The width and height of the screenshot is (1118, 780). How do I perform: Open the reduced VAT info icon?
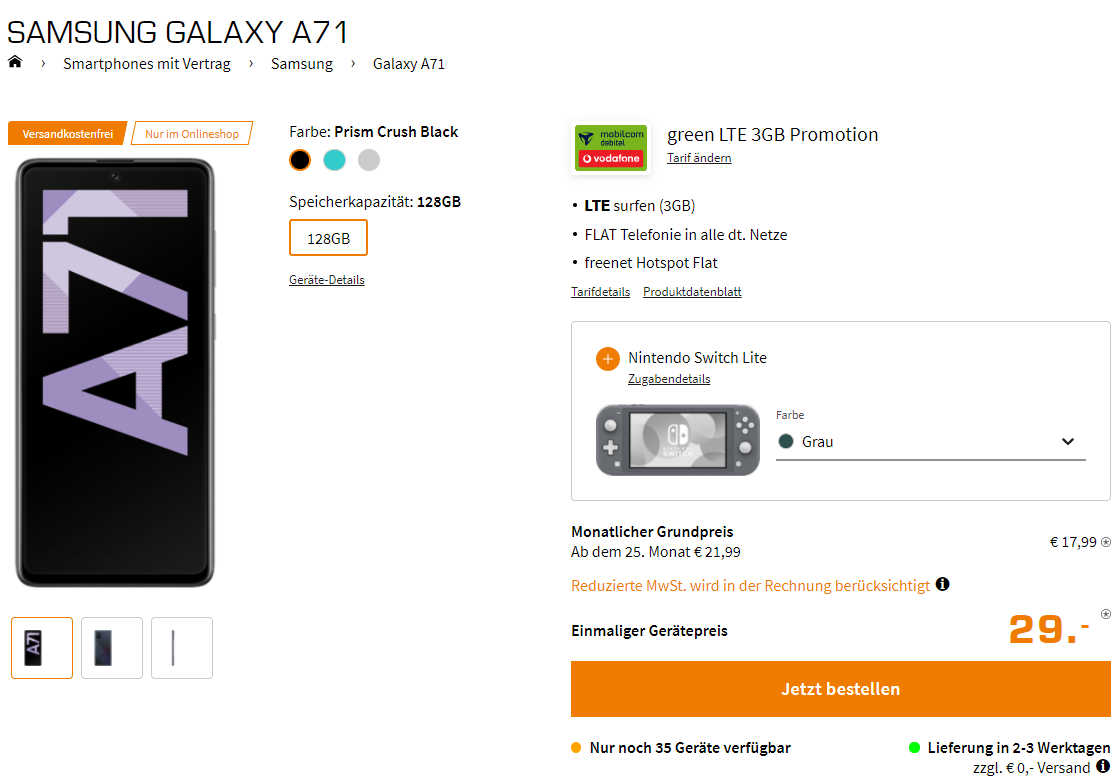coord(942,584)
